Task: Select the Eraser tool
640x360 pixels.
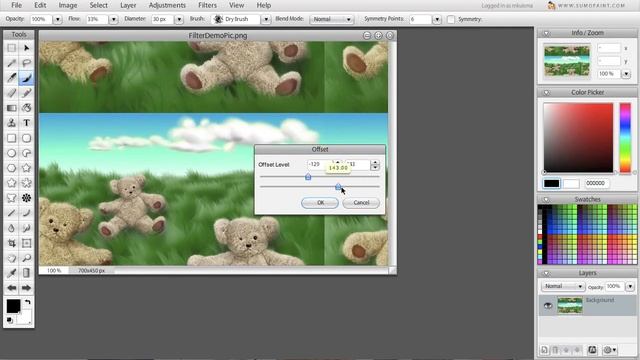Action: coord(11,93)
